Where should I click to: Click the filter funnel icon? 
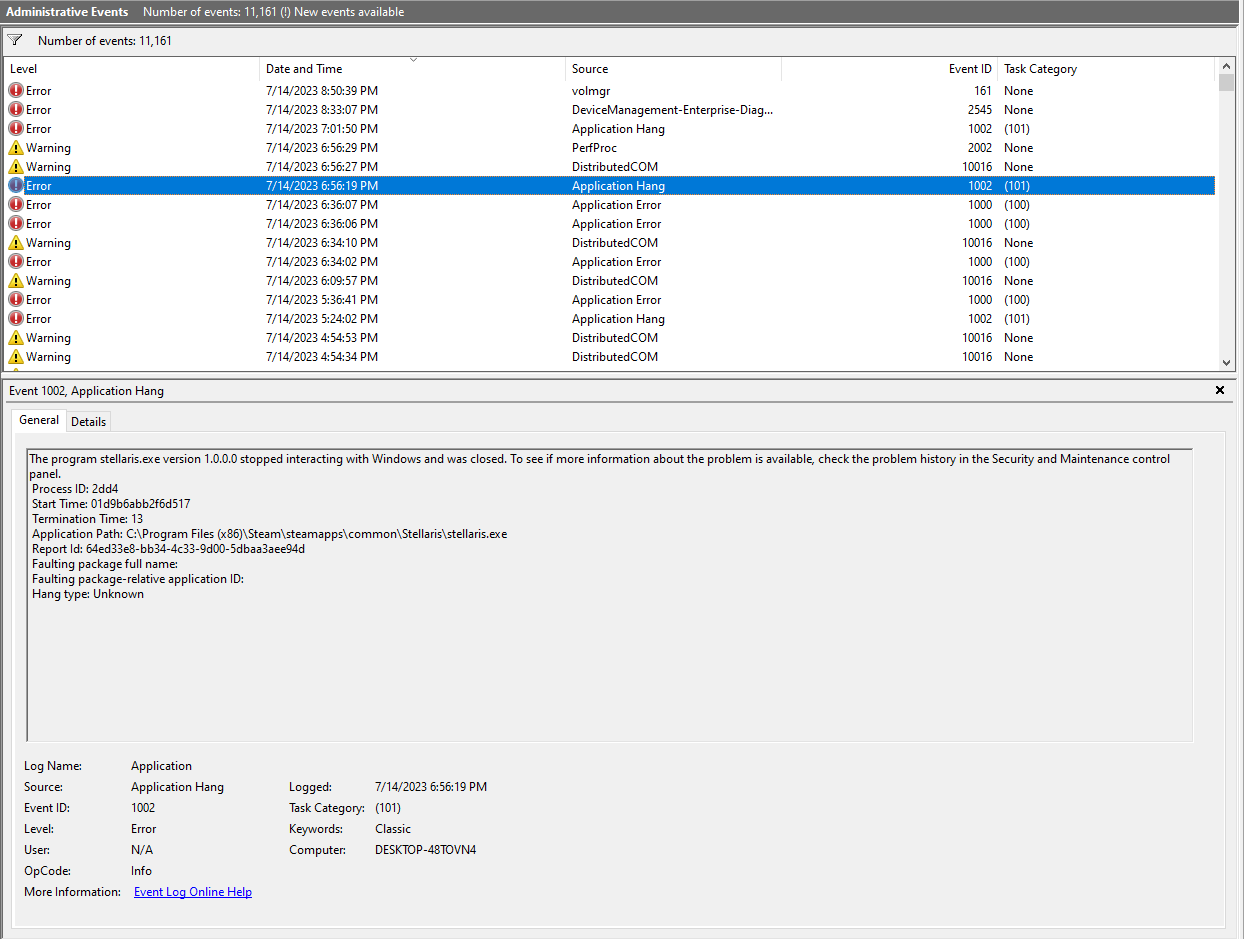[14, 39]
